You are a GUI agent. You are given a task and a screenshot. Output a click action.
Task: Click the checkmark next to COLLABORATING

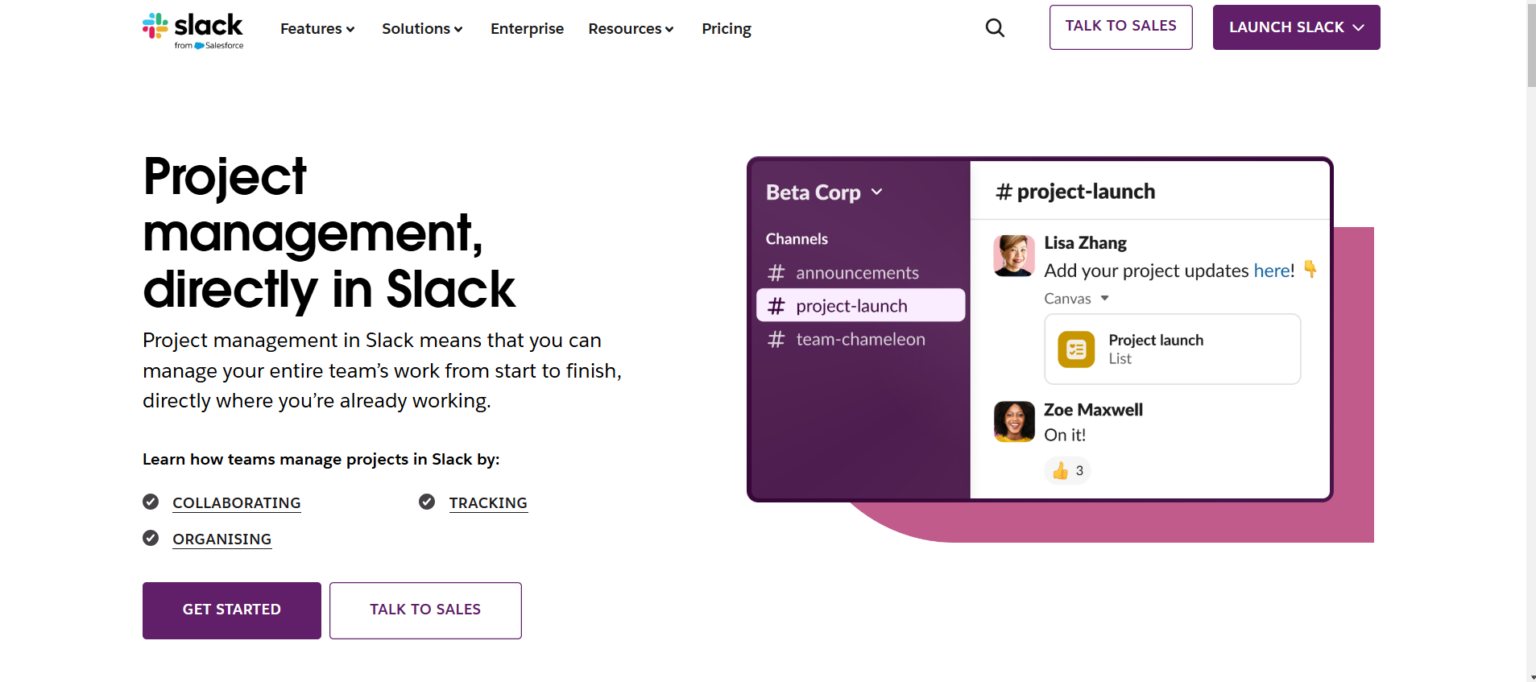pos(150,501)
